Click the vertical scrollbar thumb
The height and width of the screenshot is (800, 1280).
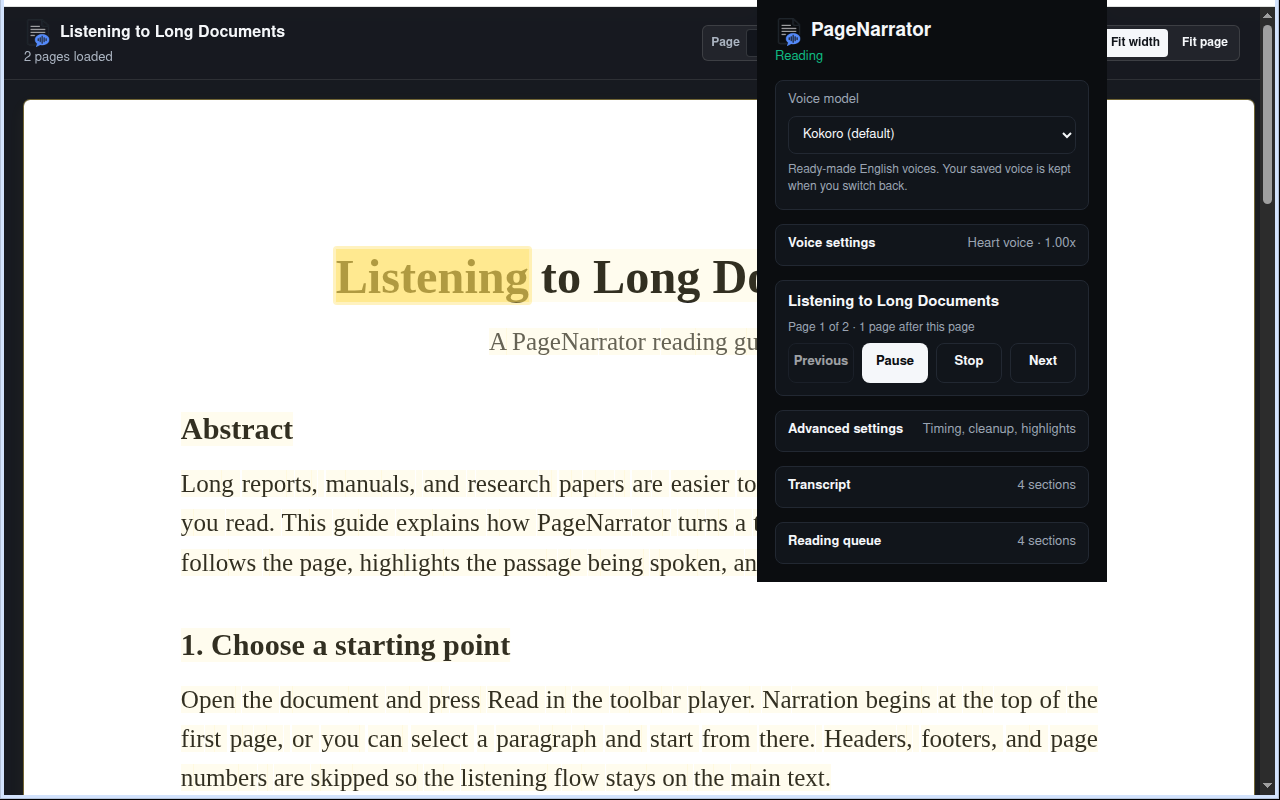[1268, 114]
